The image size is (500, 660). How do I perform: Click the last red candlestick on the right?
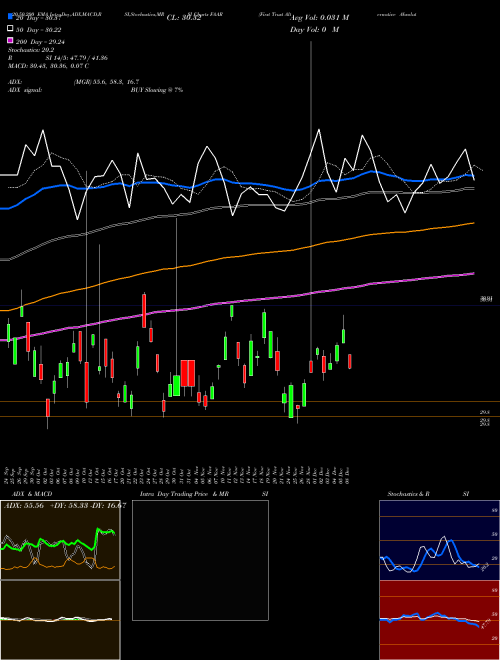(350, 362)
